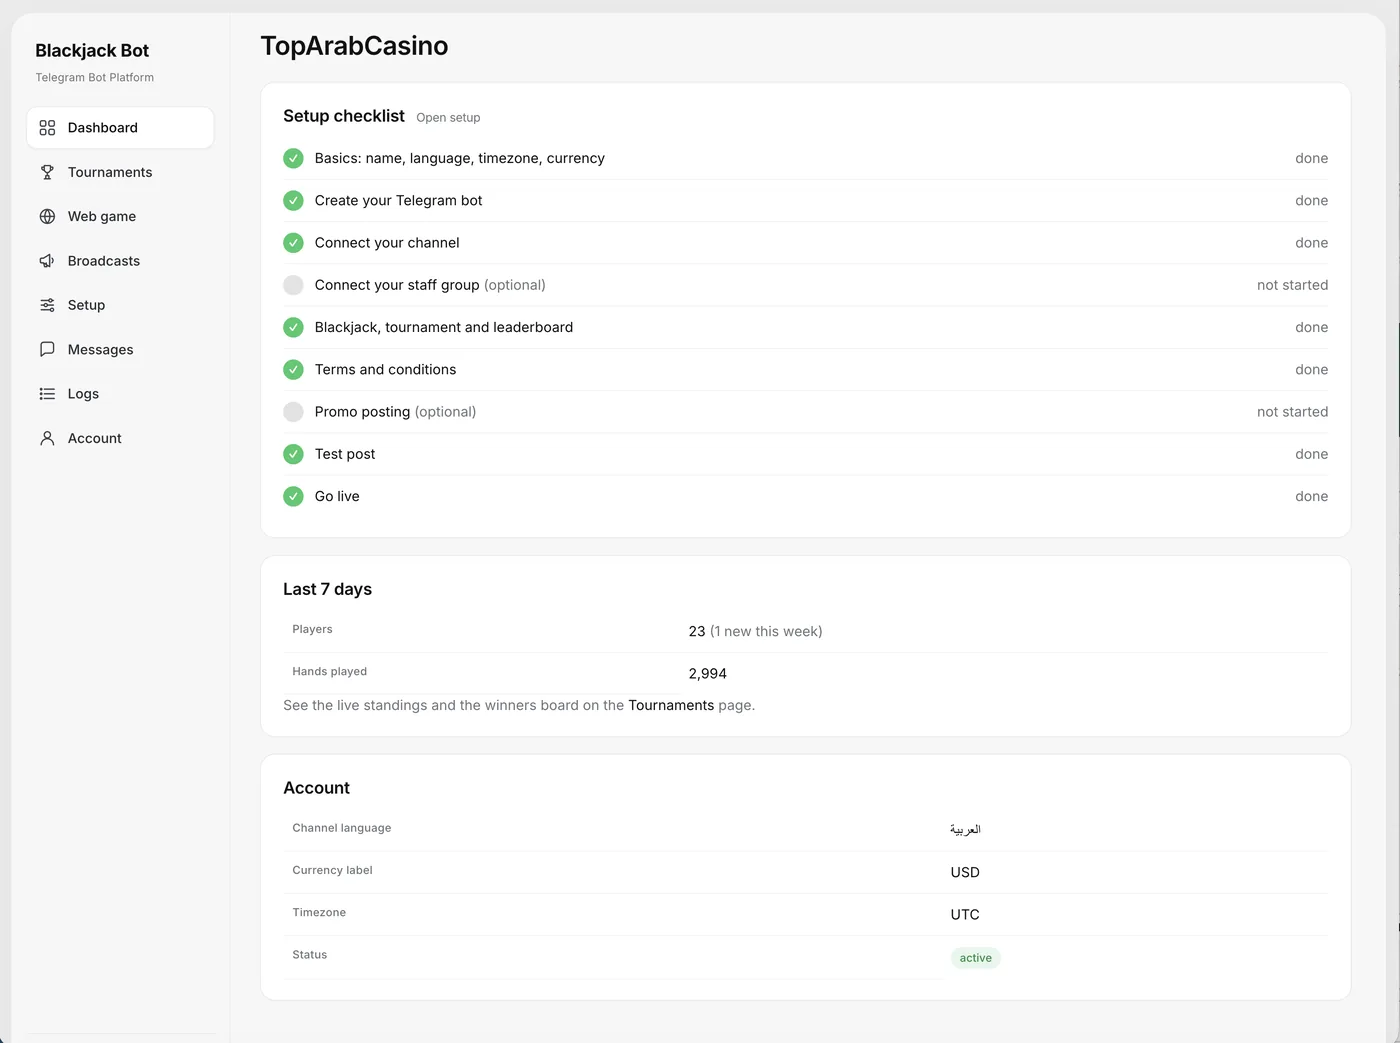Click the Account person icon
Screen dimensions: 1400x1043
pos(47,438)
